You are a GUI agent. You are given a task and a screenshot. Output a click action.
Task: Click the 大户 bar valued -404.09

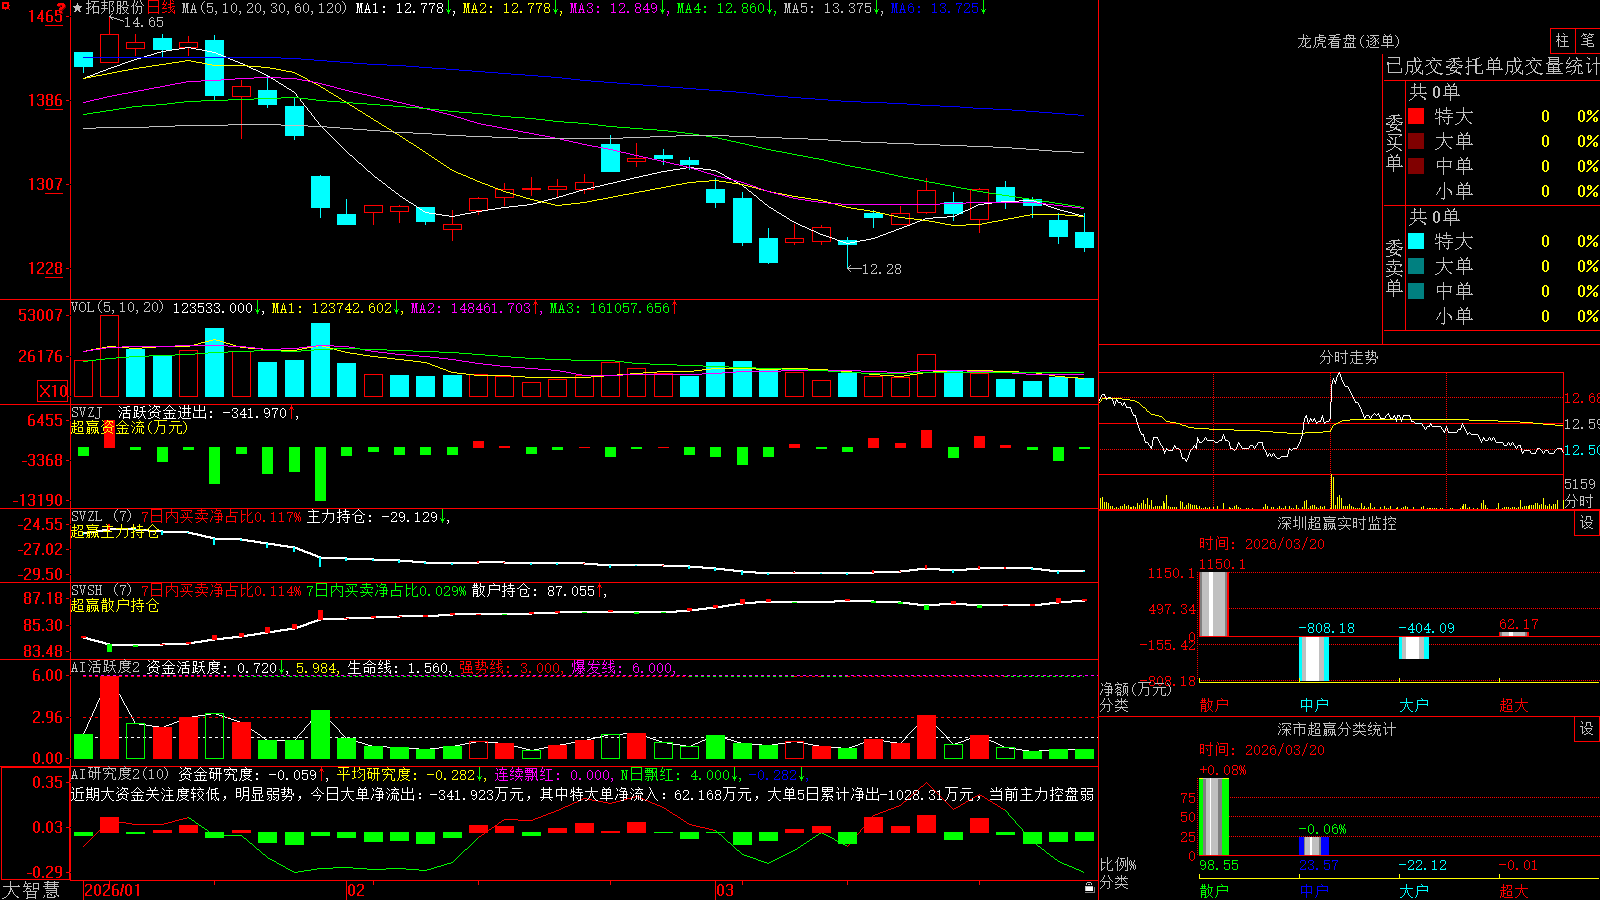(1414, 648)
